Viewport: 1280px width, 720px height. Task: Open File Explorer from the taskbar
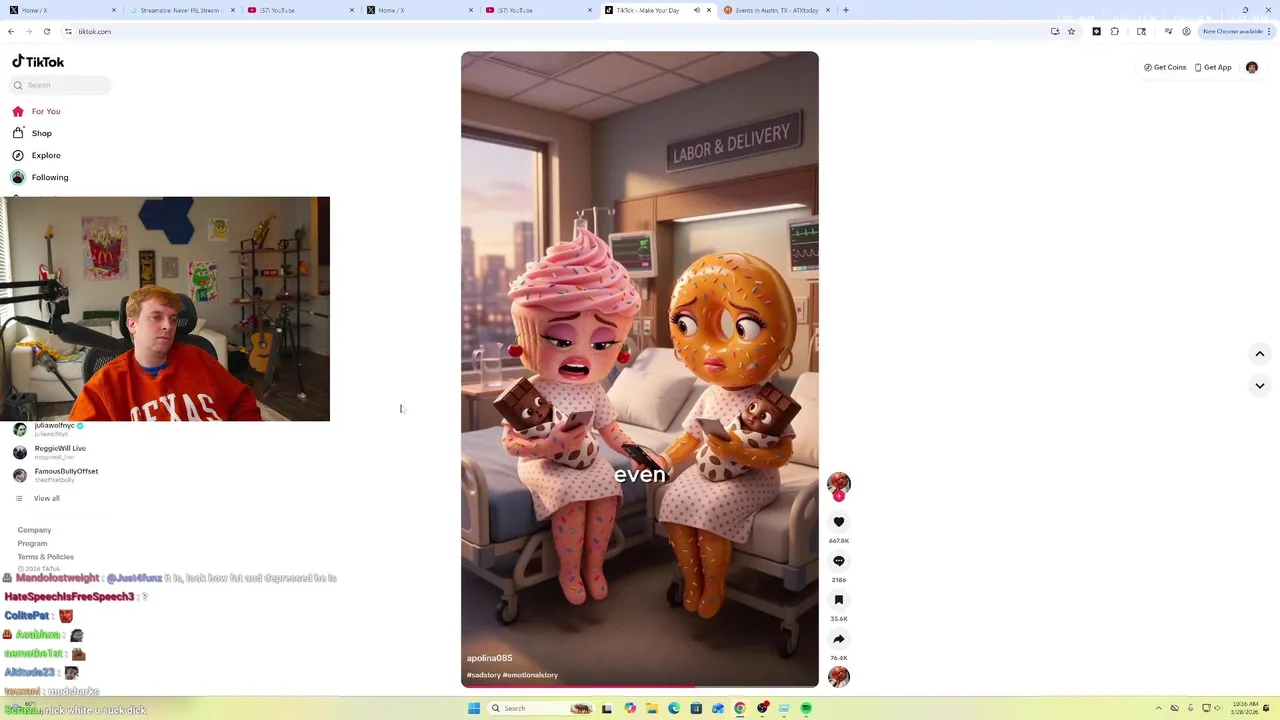pyautogui.click(x=651, y=708)
